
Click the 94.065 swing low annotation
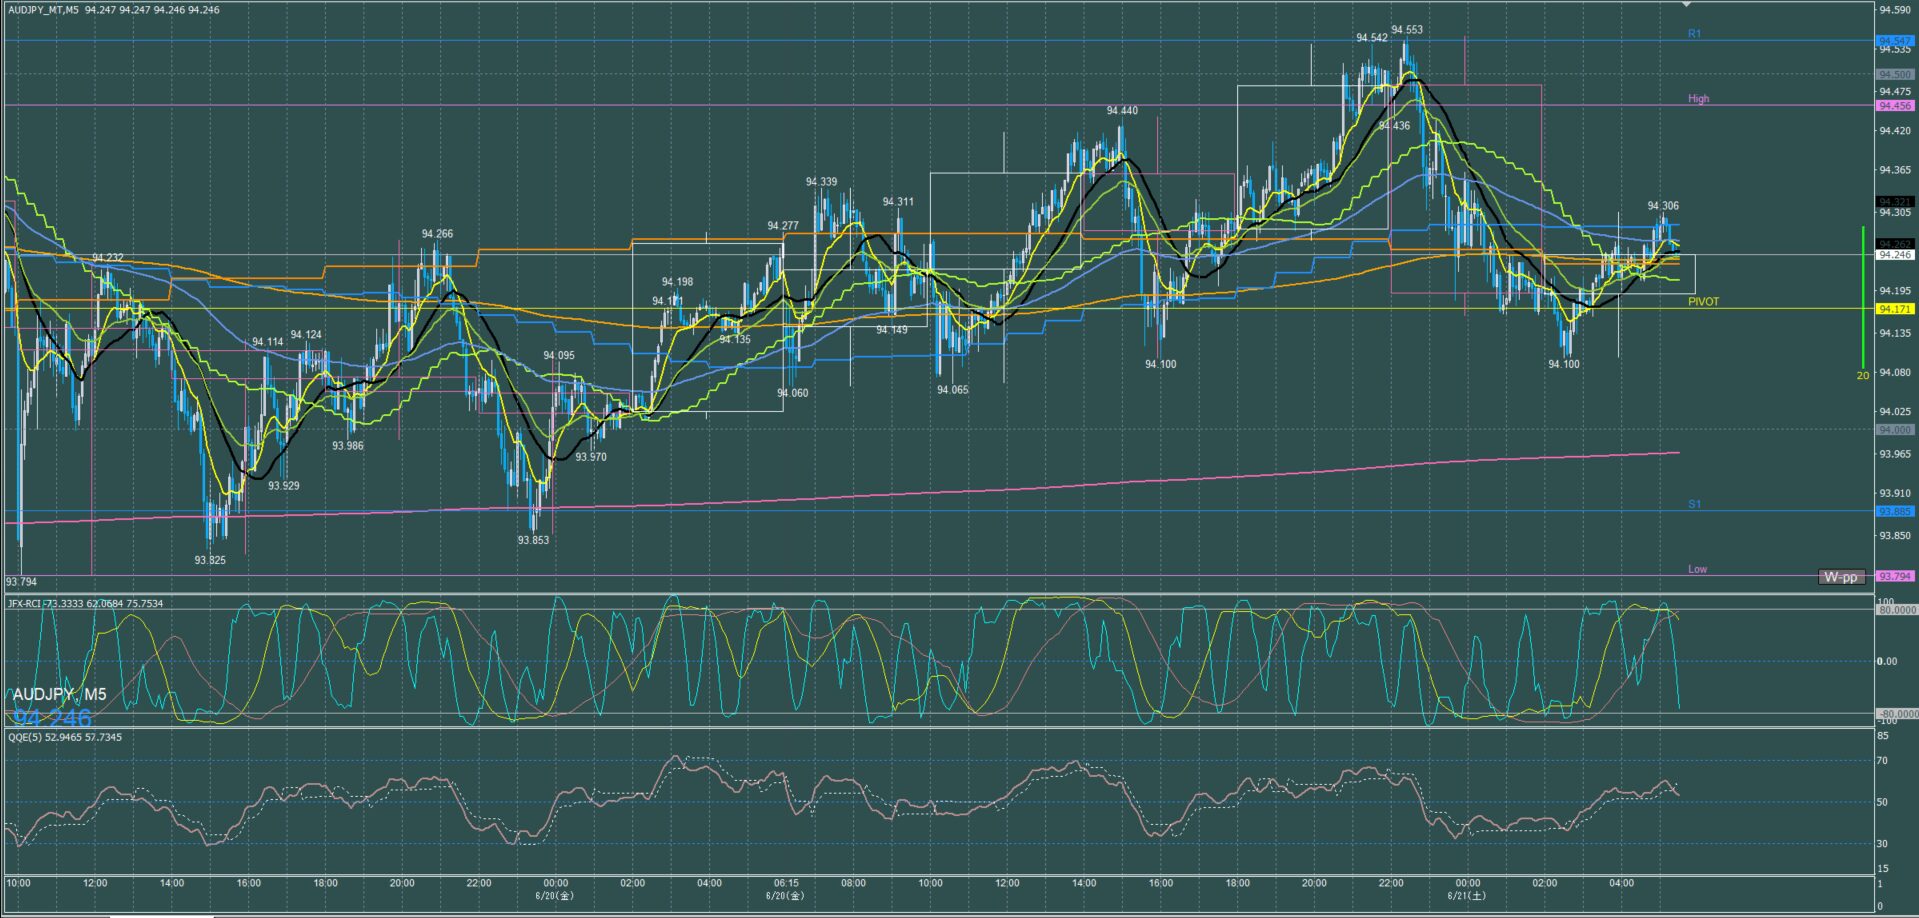[x=953, y=390]
